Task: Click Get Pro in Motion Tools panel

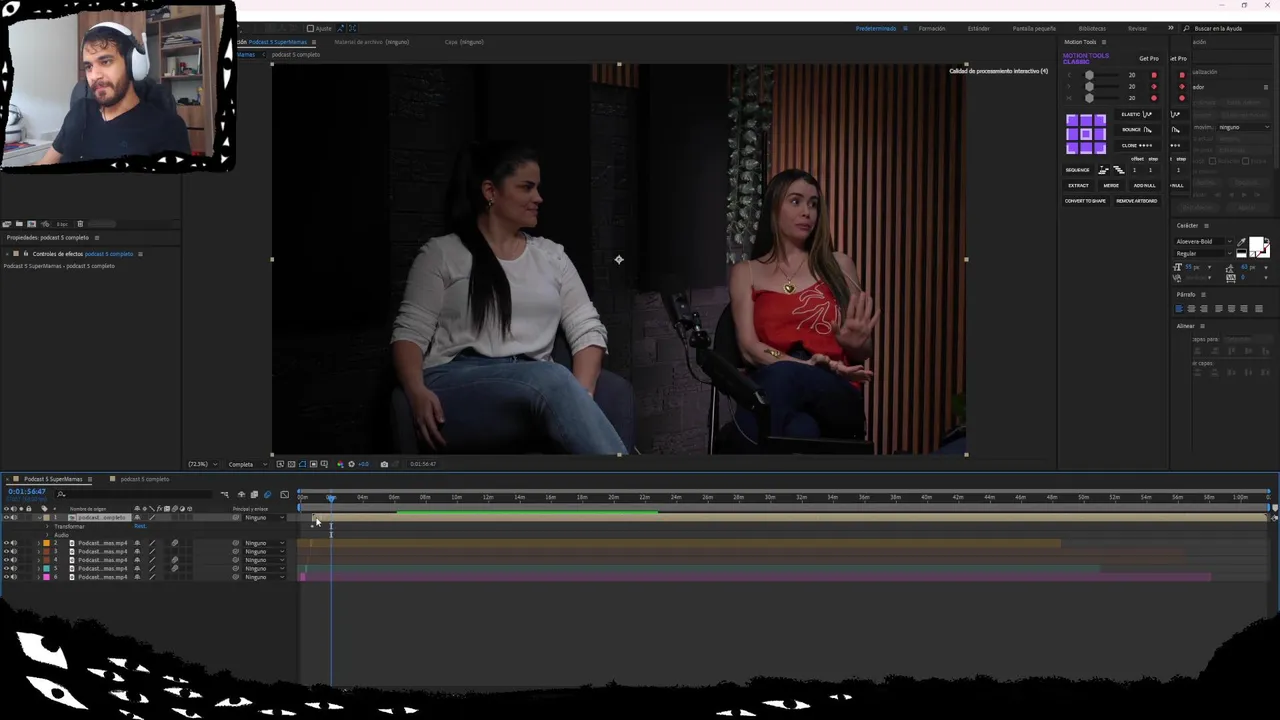Action: 1149,59
